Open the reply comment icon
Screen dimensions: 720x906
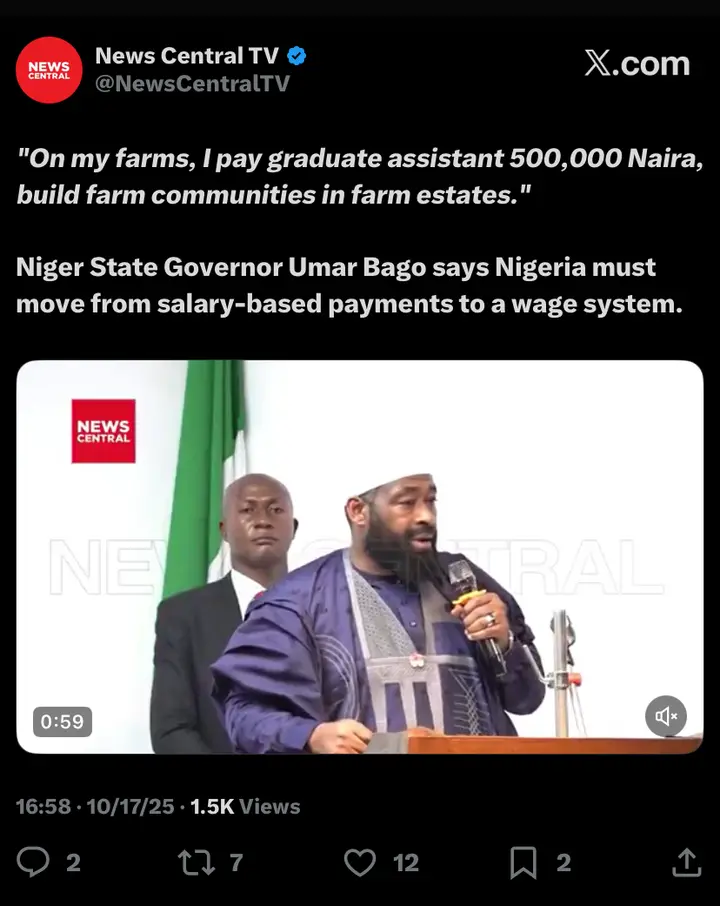[33, 862]
